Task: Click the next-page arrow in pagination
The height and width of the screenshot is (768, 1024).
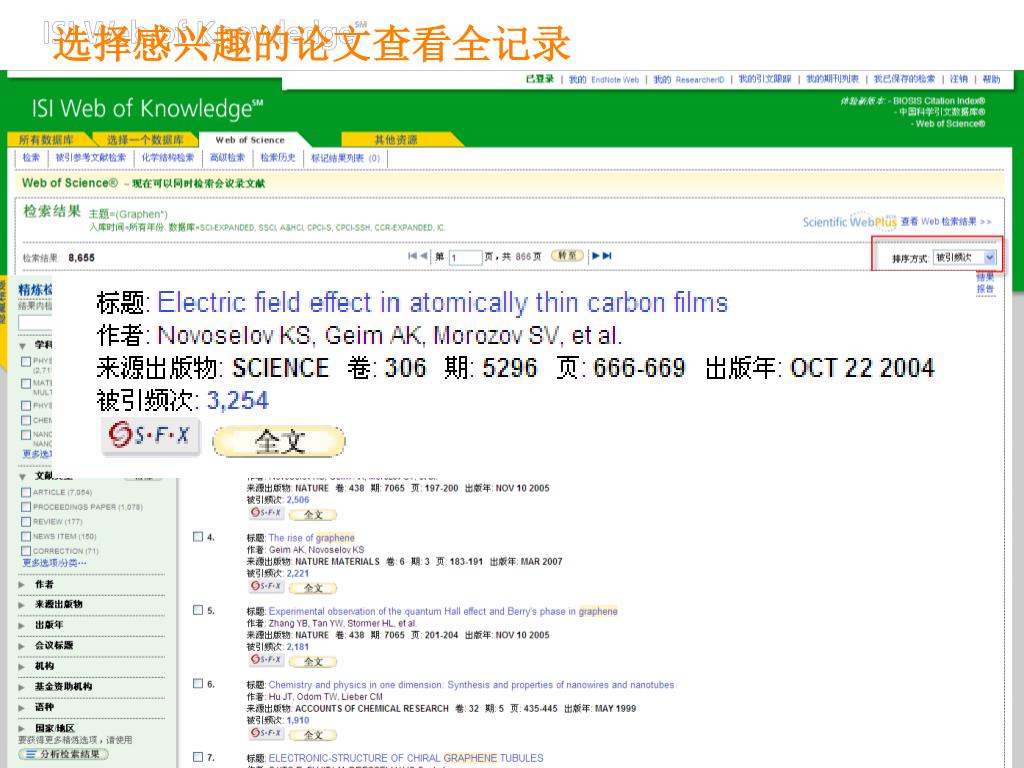Action: [x=596, y=256]
